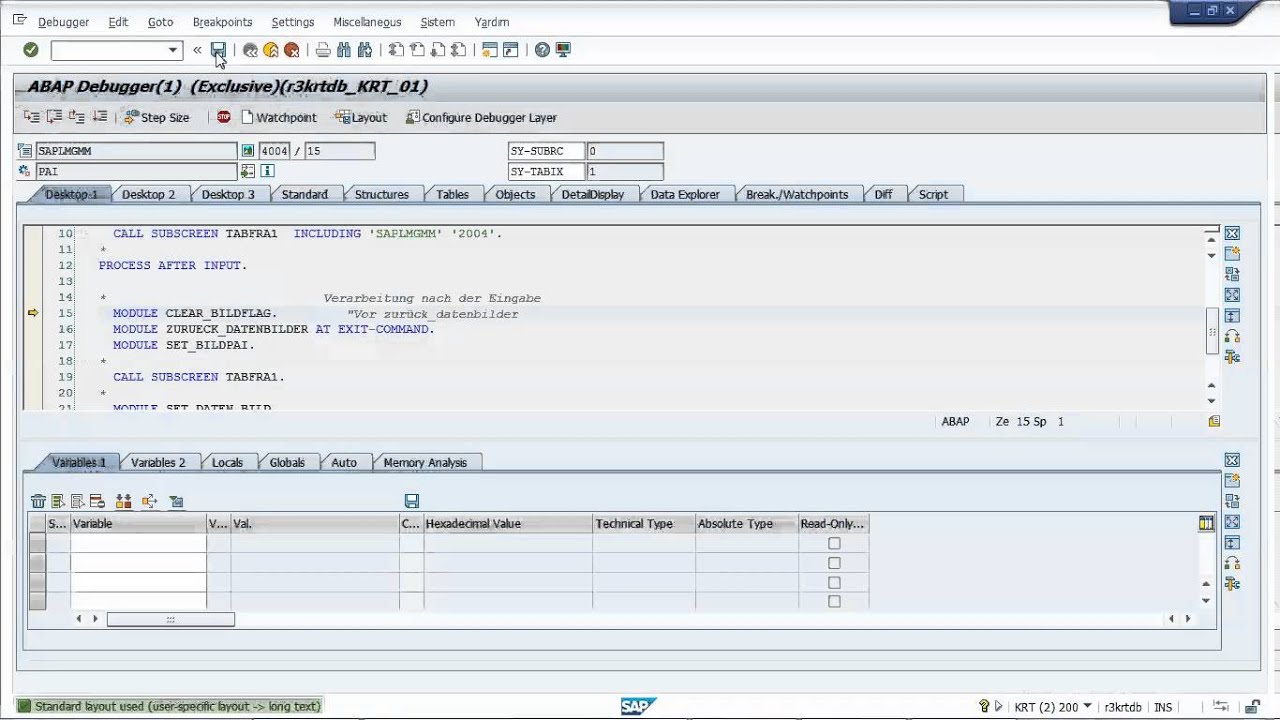Open the Breakpoints menu

(222, 22)
